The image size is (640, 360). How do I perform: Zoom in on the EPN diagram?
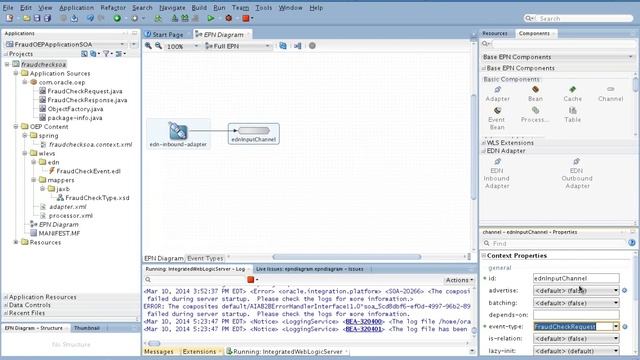pos(148,46)
